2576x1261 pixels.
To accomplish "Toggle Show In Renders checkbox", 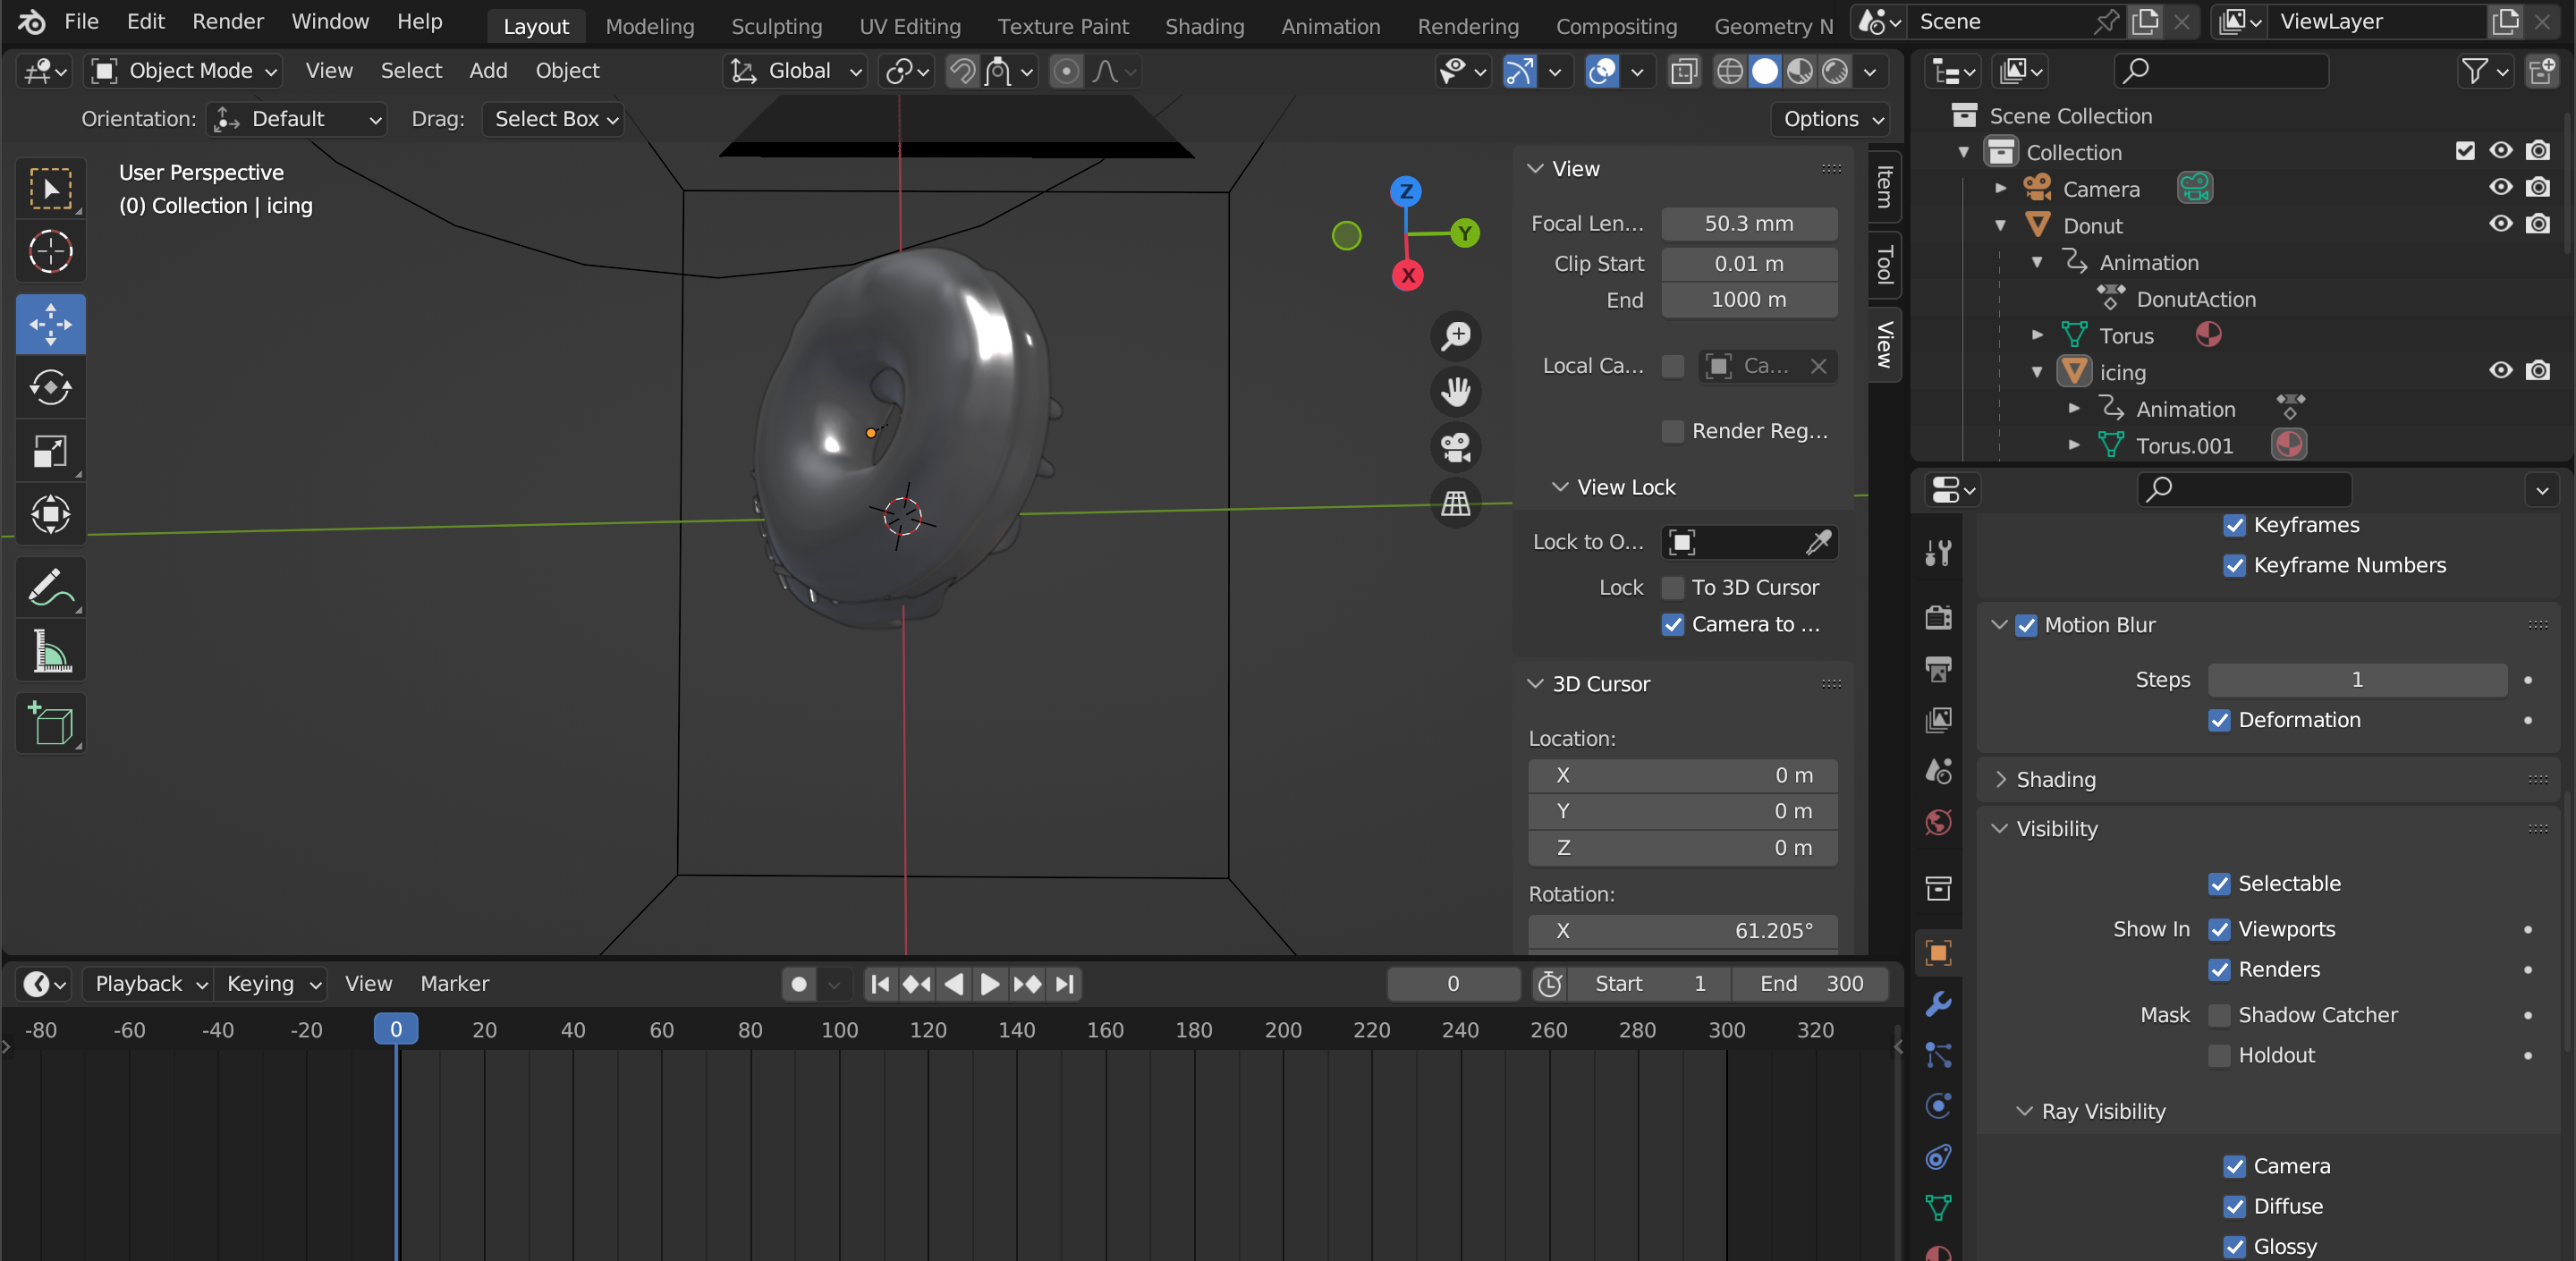I will [x=2219, y=969].
